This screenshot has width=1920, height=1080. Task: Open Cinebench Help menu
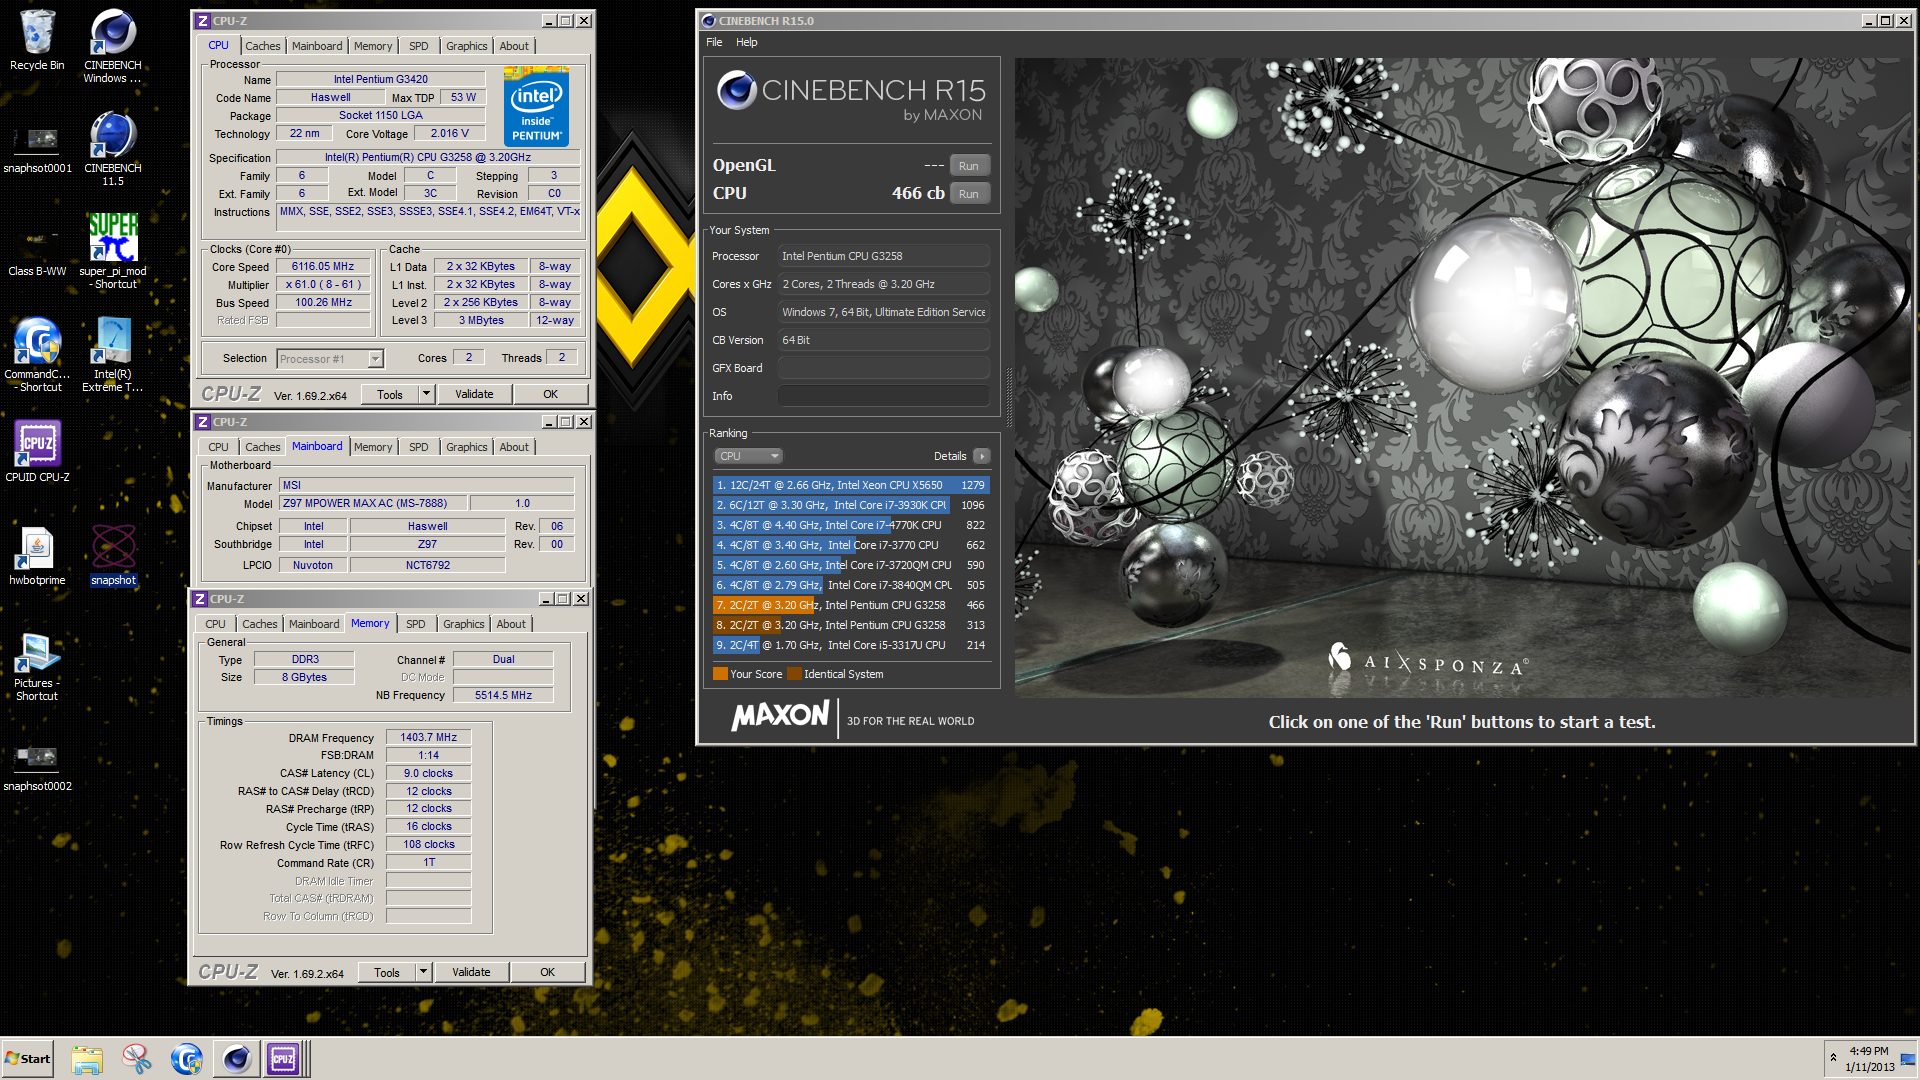(x=746, y=42)
